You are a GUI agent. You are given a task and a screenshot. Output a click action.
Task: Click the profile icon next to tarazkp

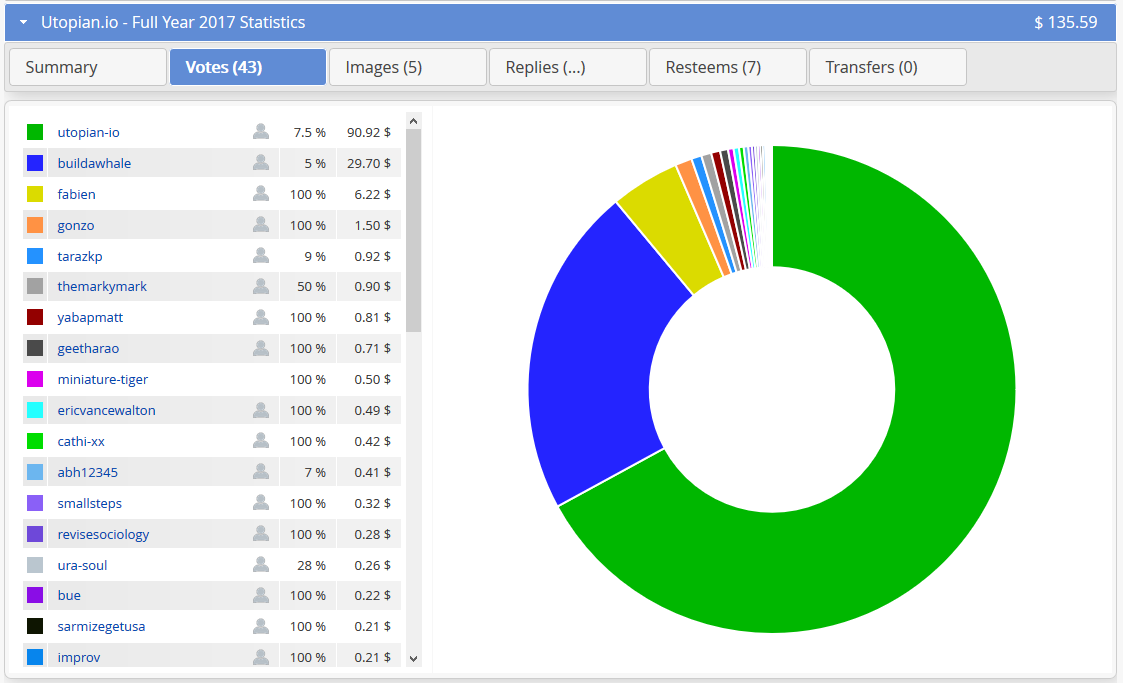click(261, 256)
